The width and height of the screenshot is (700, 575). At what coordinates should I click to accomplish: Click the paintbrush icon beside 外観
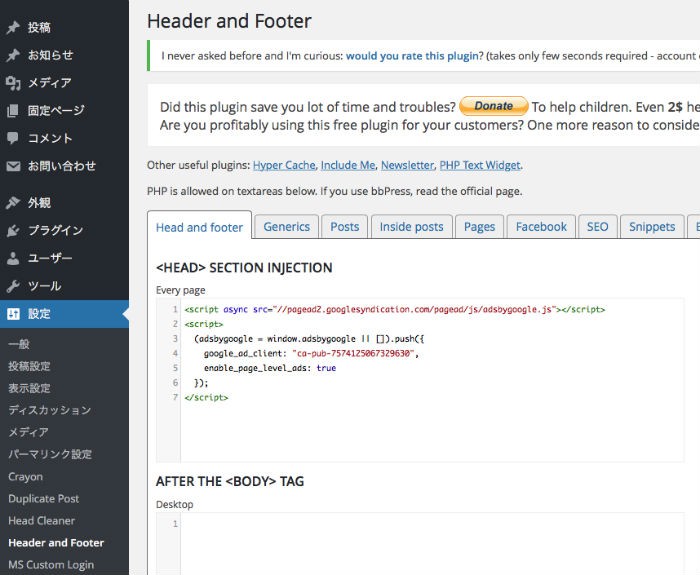click(x=13, y=203)
